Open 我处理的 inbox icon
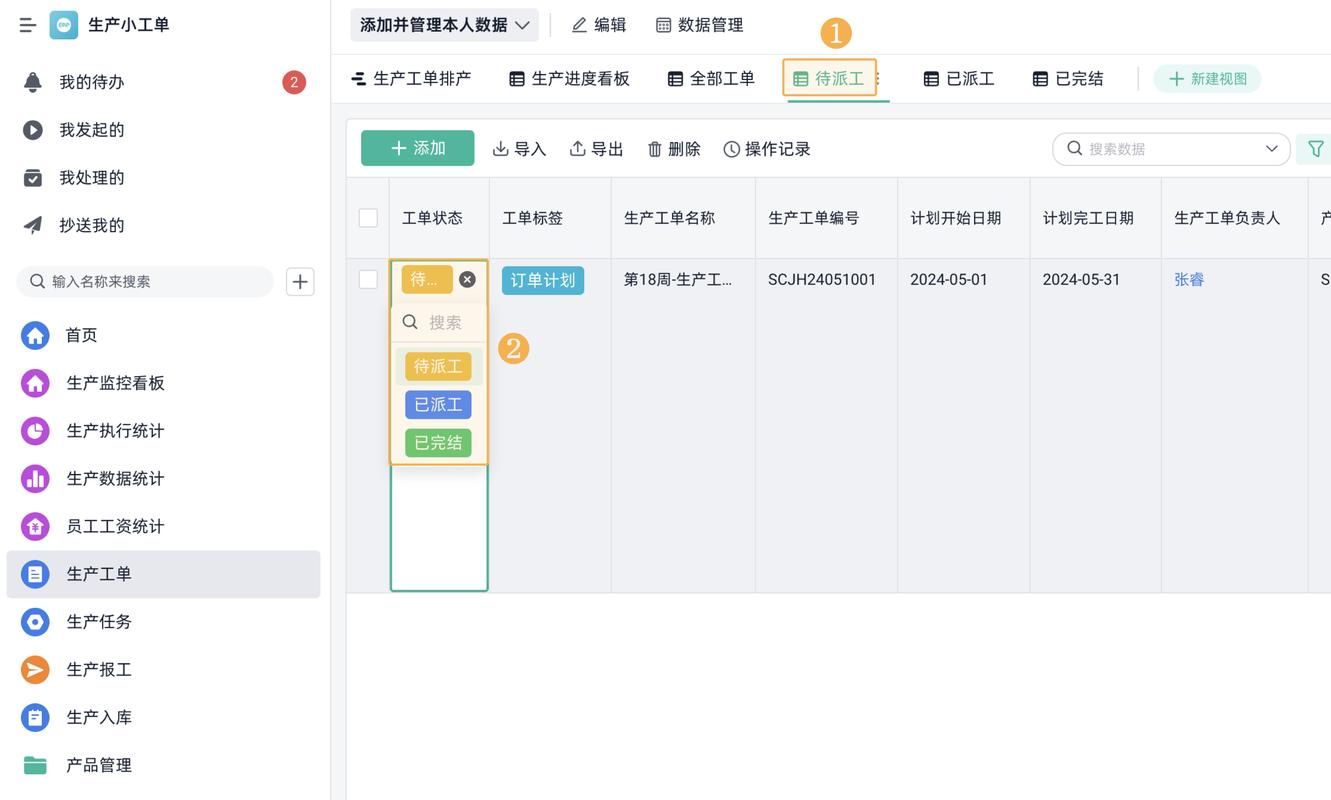The width and height of the screenshot is (1331, 800). tap(33, 178)
